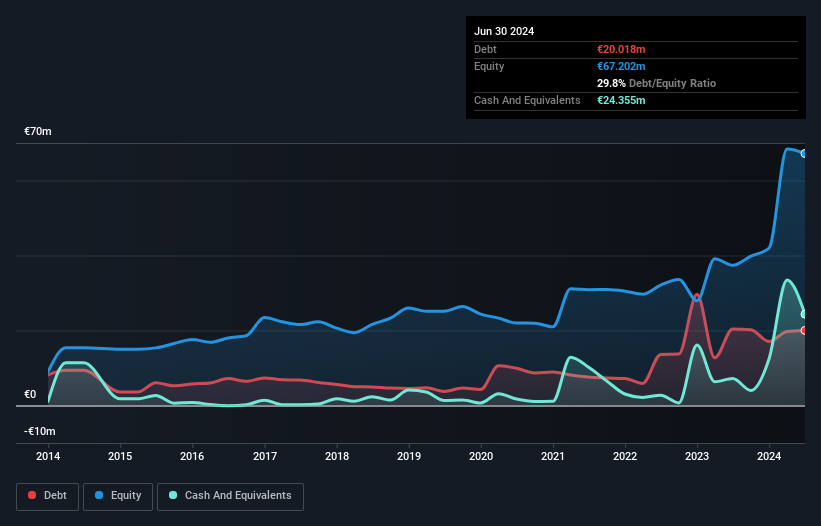
Task: Click the €67.202m Equity value in tooltip
Action: click(x=621, y=66)
